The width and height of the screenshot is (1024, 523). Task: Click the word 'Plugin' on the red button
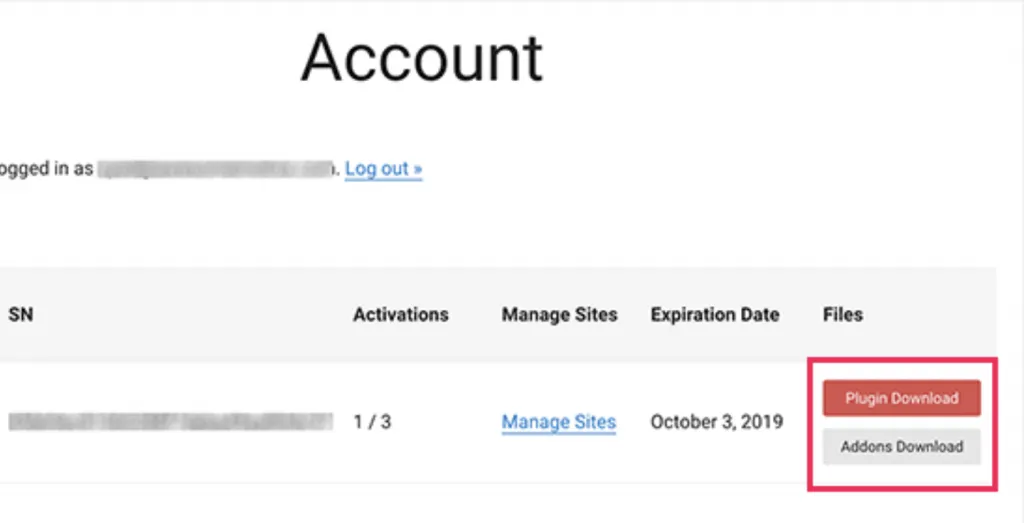[867, 398]
